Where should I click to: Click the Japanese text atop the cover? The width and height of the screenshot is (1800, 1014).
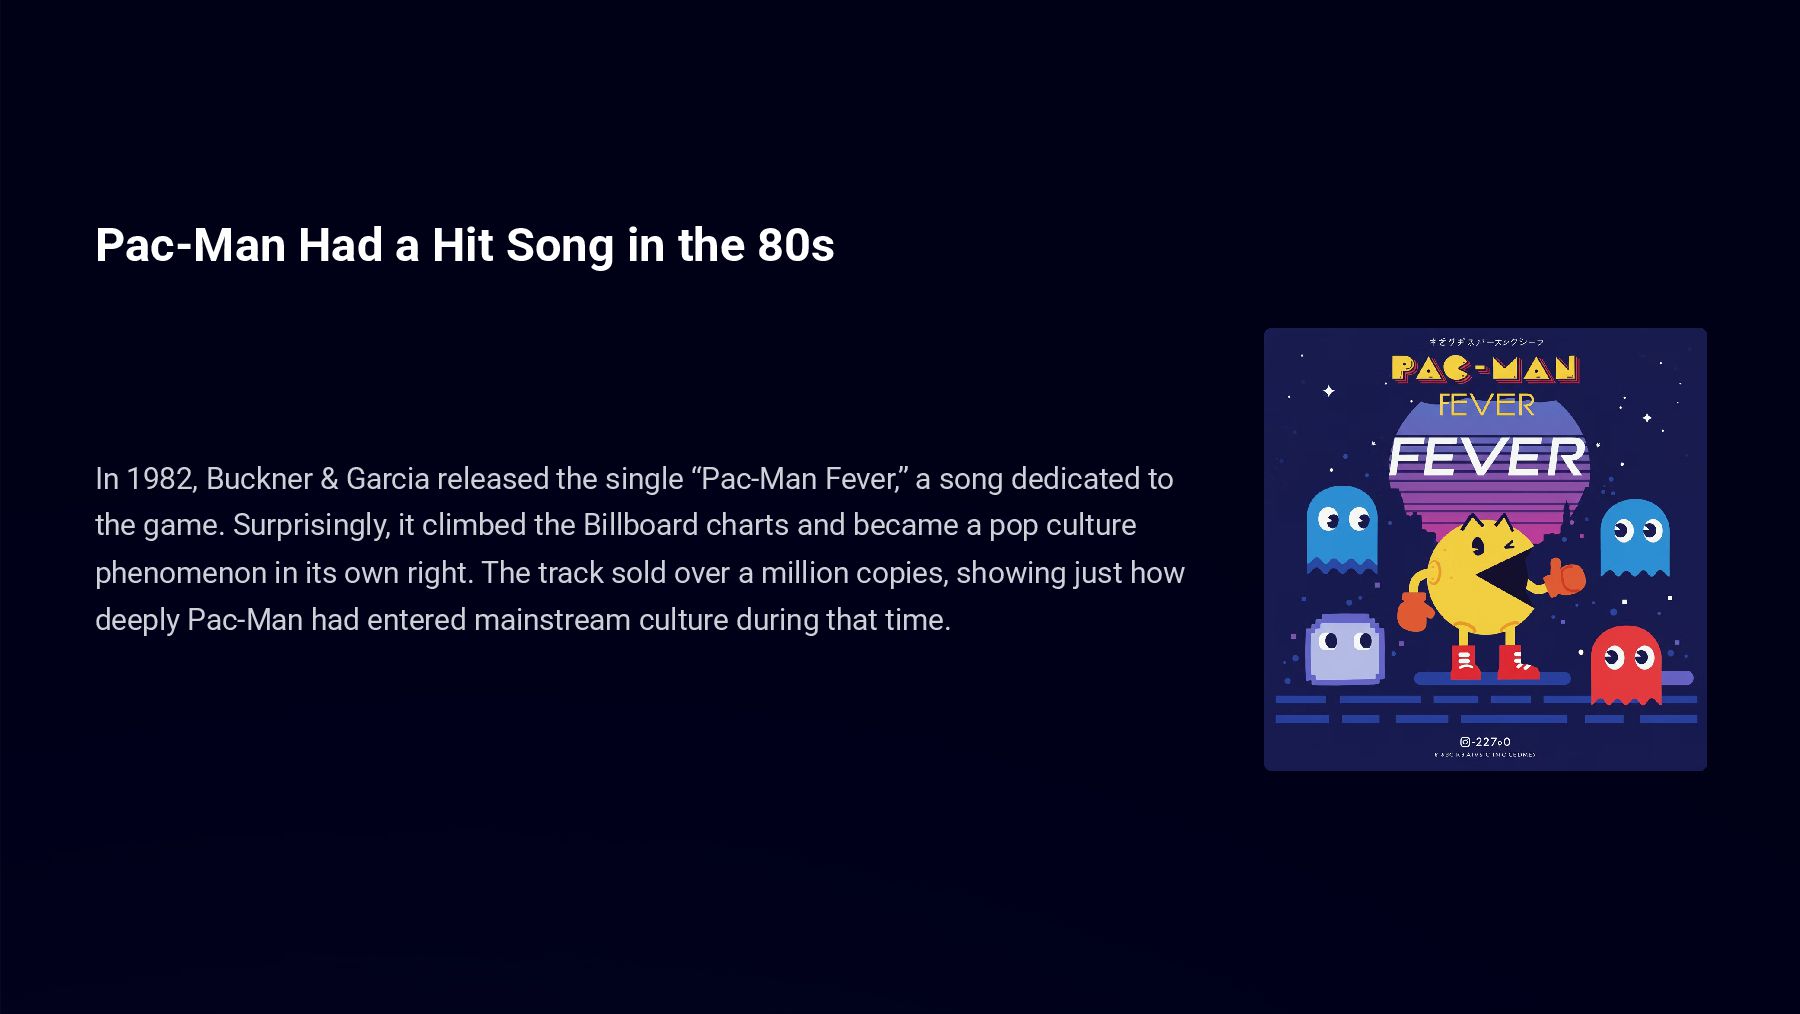(1485, 342)
